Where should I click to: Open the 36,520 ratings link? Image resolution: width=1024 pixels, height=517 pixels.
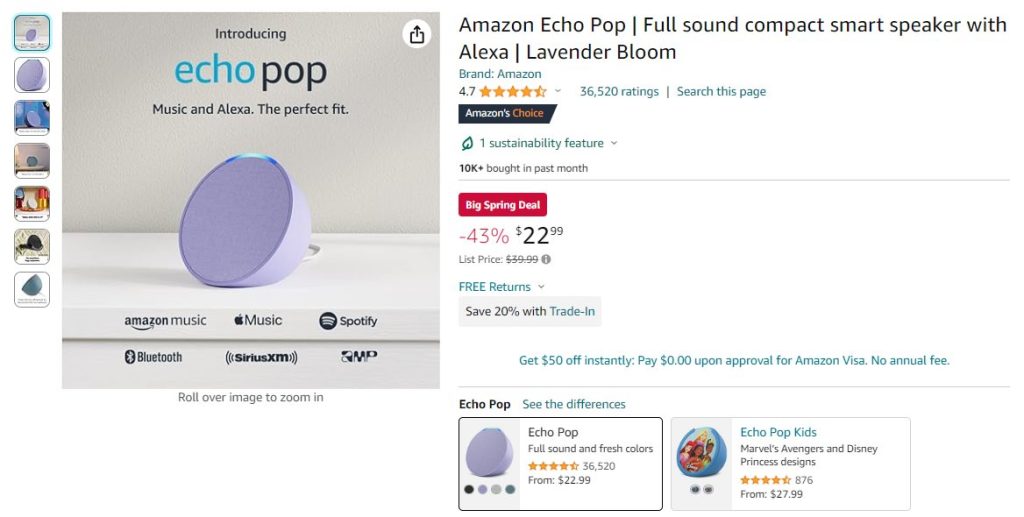pos(619,91)
